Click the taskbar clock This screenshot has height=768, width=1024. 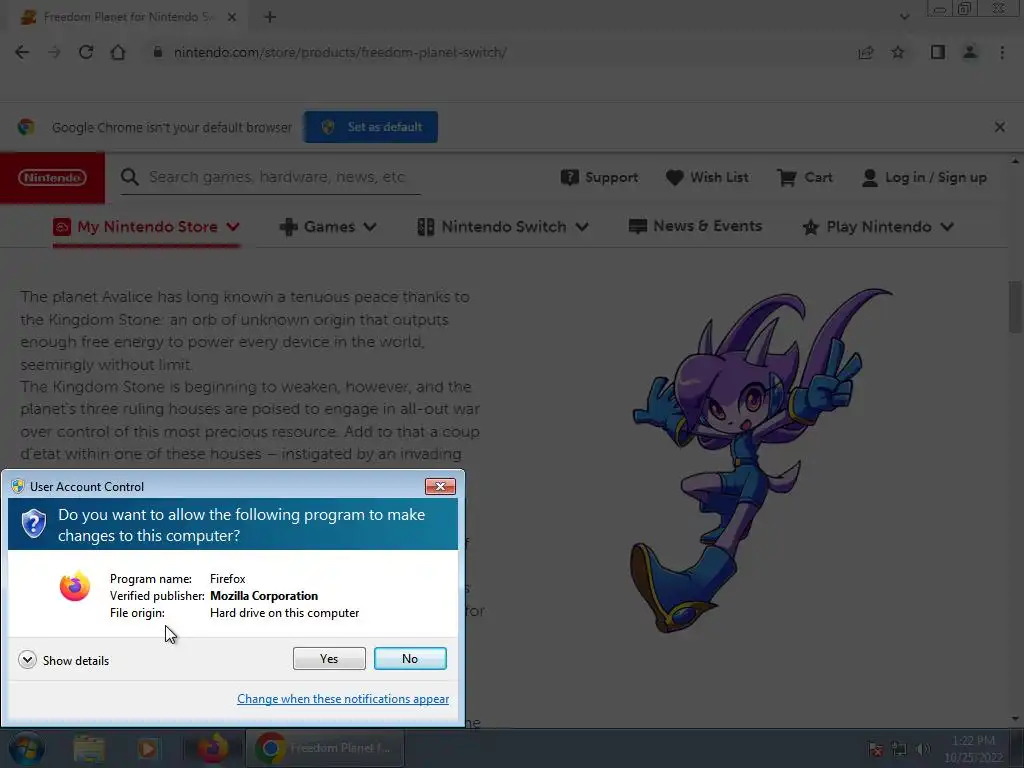973,749
